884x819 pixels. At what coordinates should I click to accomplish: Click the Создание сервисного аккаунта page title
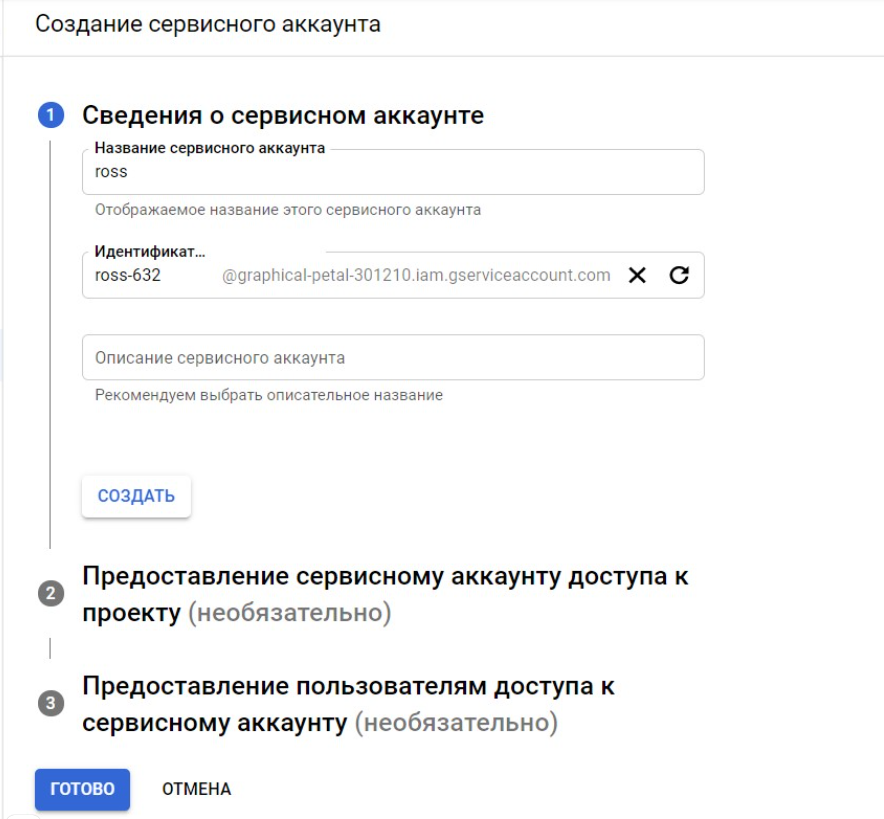[x=208, y=24]
